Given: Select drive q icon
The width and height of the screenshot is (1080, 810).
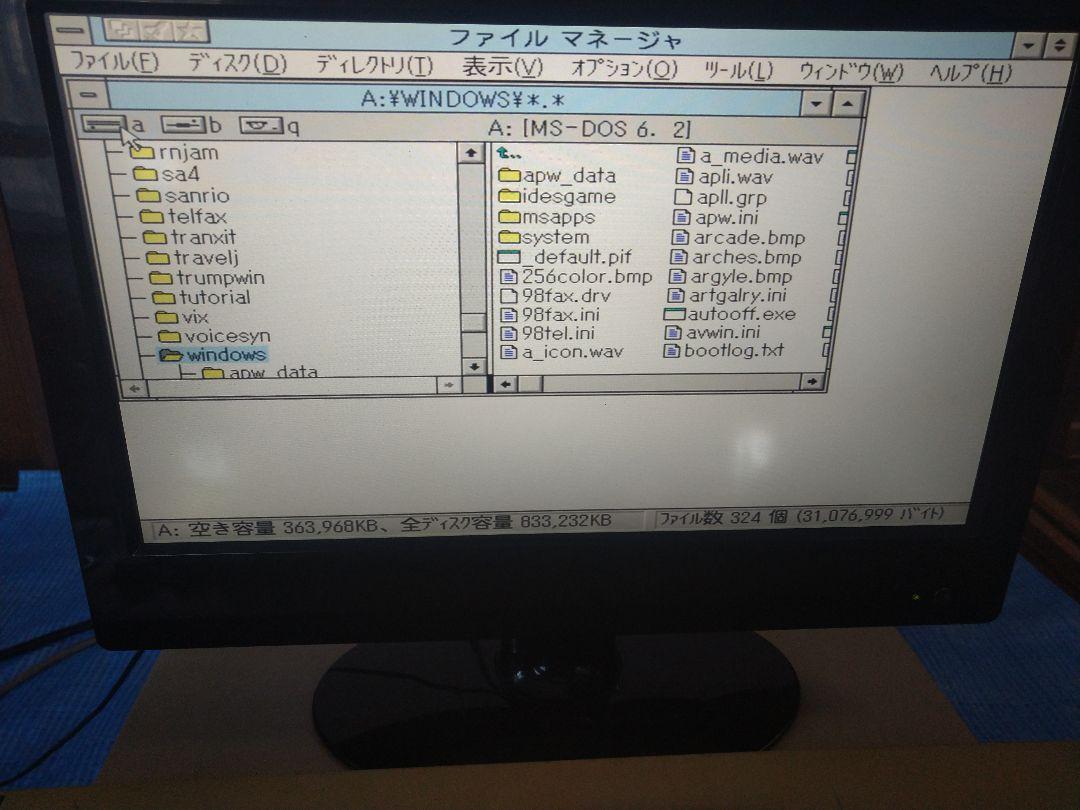Looking at the screenshot, I should point(261,125).
